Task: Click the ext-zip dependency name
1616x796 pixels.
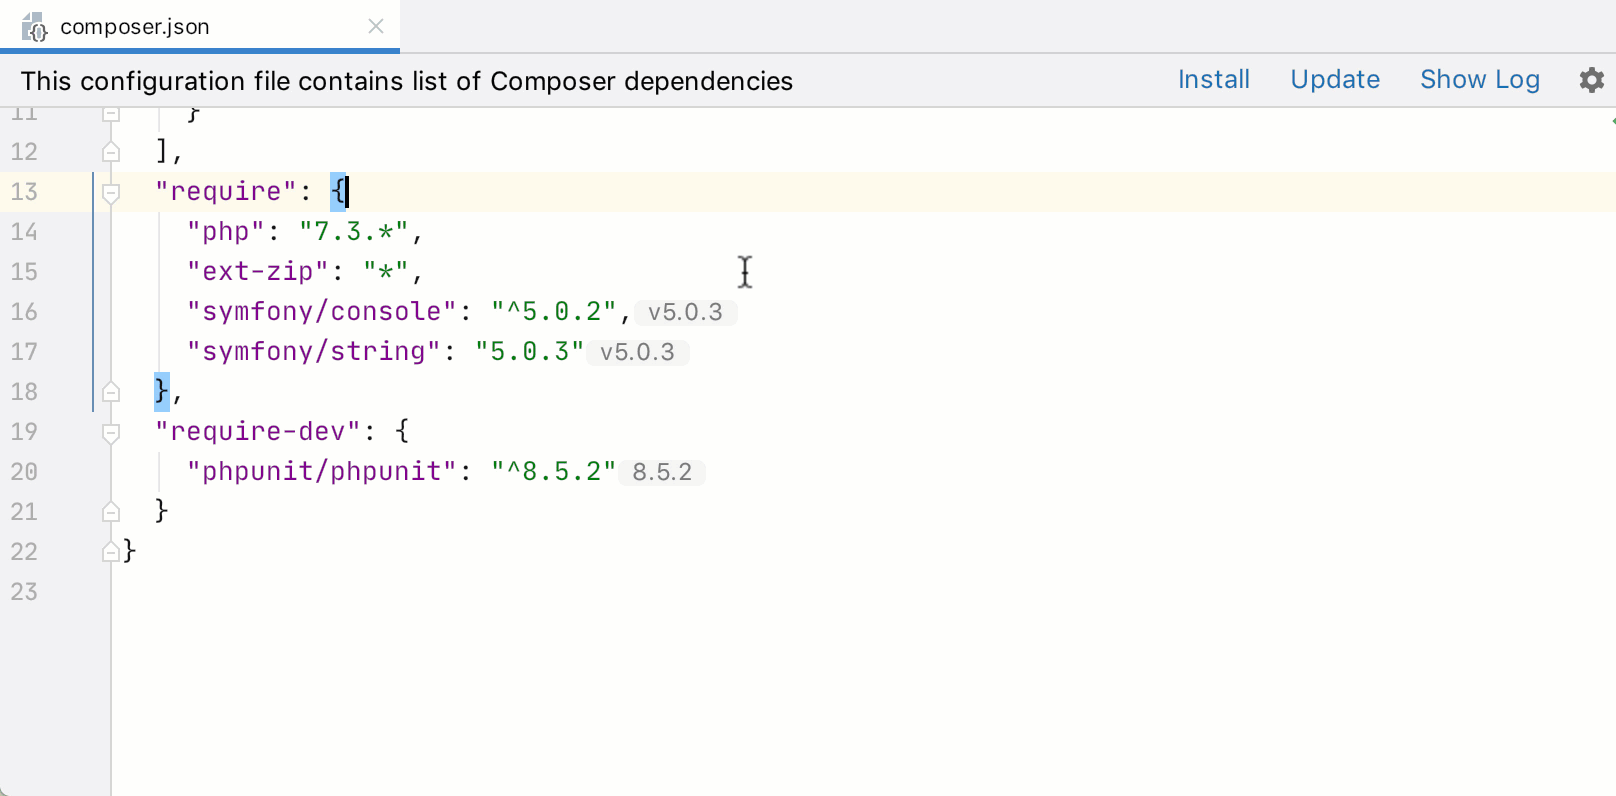Action: (x=257, y=271)
